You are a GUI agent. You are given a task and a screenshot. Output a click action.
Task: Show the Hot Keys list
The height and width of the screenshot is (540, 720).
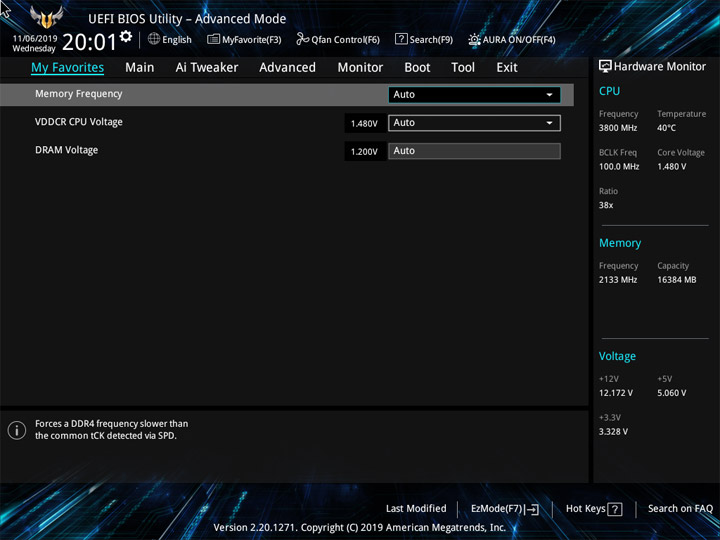click(x=594, y=509)
